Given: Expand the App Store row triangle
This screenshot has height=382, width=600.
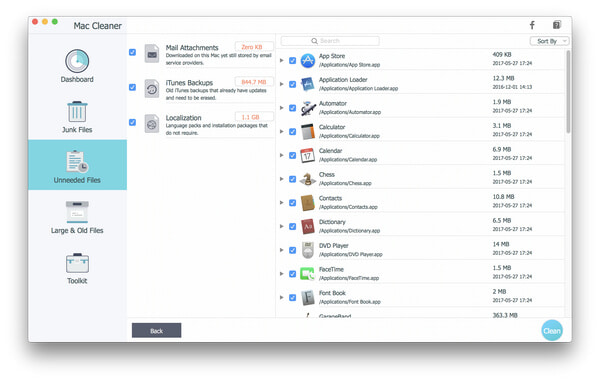Looking at the screenshot, I should point(282,60).
